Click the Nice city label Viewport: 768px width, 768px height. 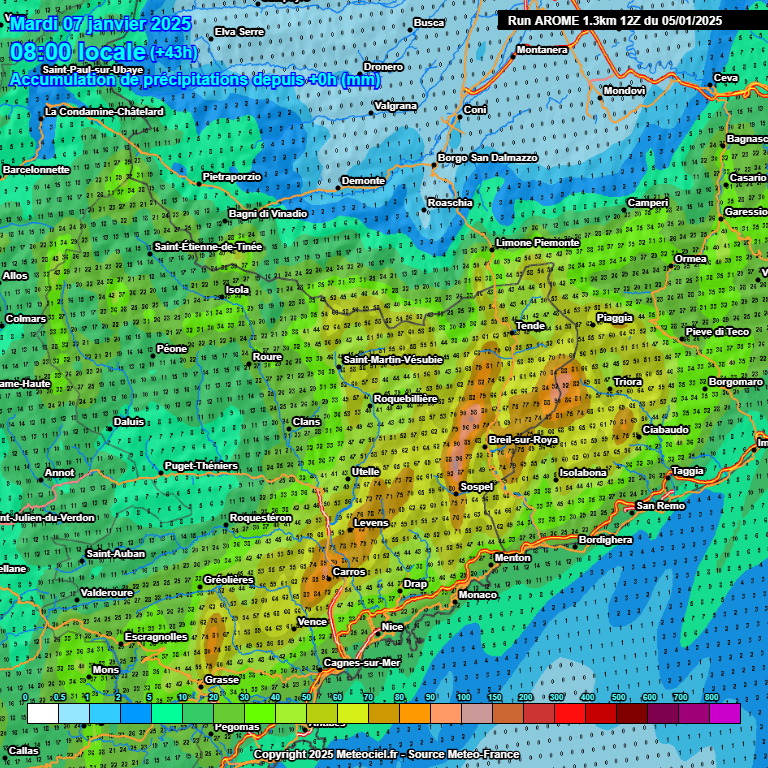pos(393,627)
